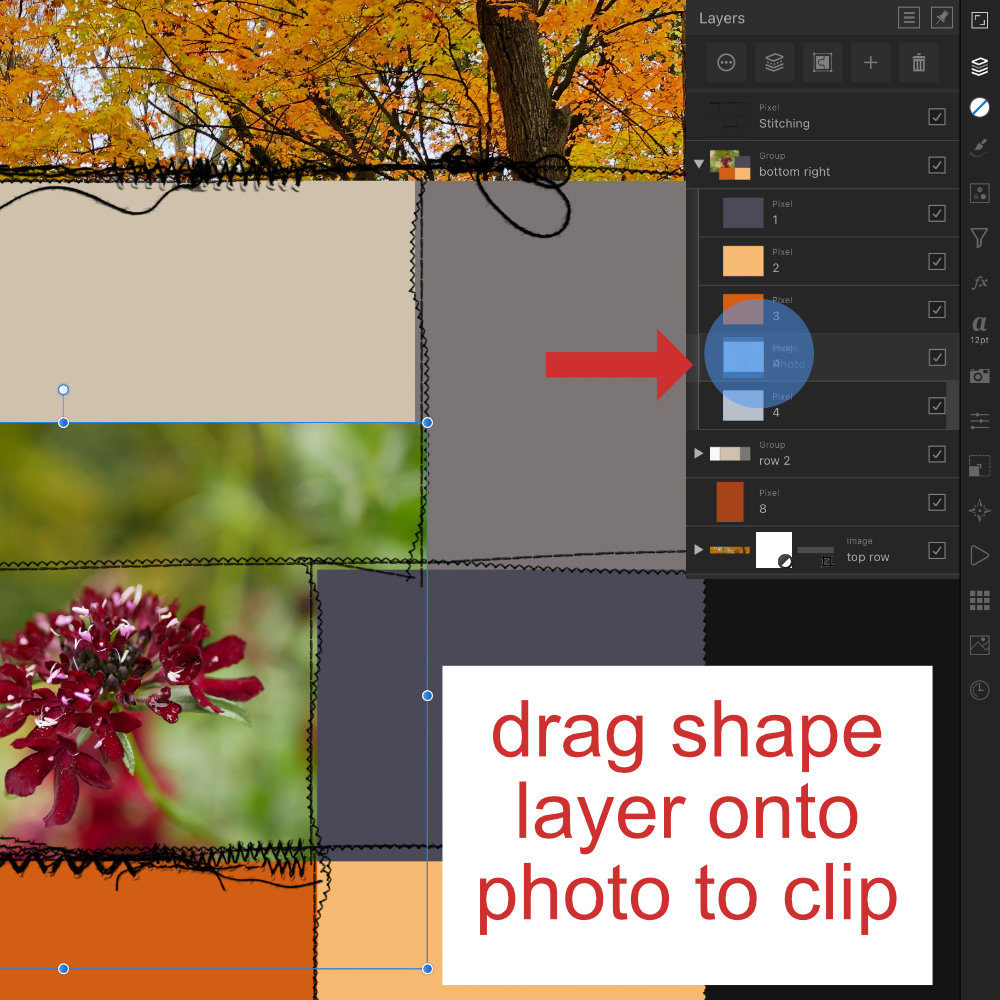This screenshot has width=1000, height=1000.
Task: Open the Stock camera studio icon
Action: [x=980, y=376]
